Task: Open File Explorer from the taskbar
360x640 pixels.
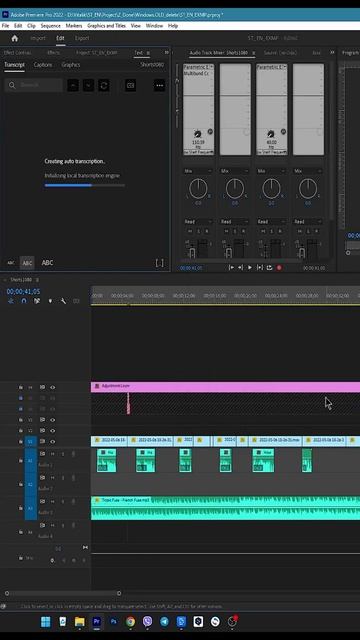Action: coord(80,622)
